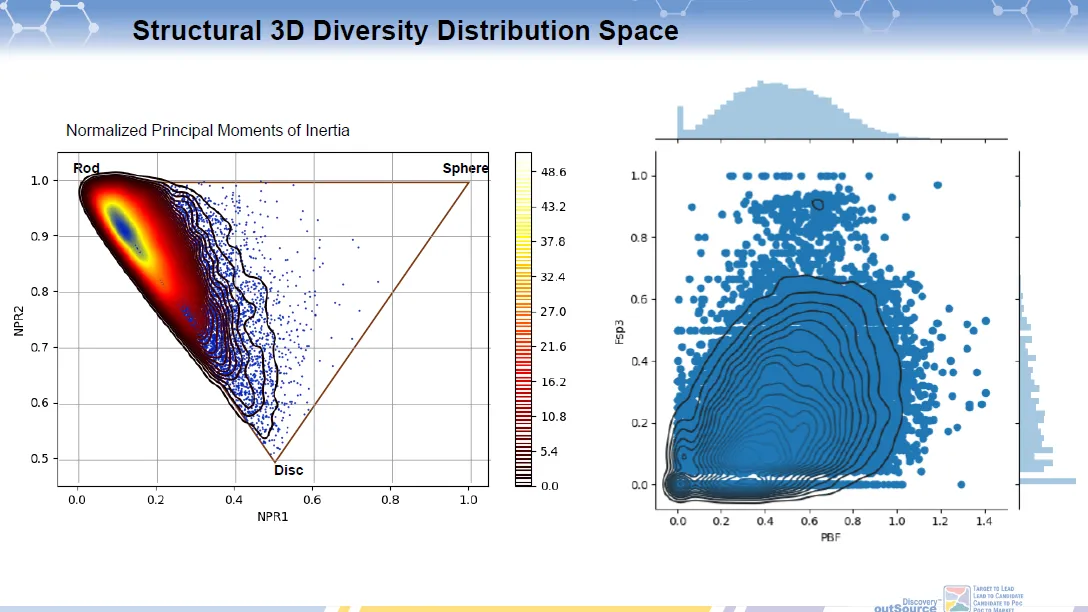Click the Normalized Principal Moments of Inertia heading
Screen dimensions: 1088x612
(x=207, y=131)
